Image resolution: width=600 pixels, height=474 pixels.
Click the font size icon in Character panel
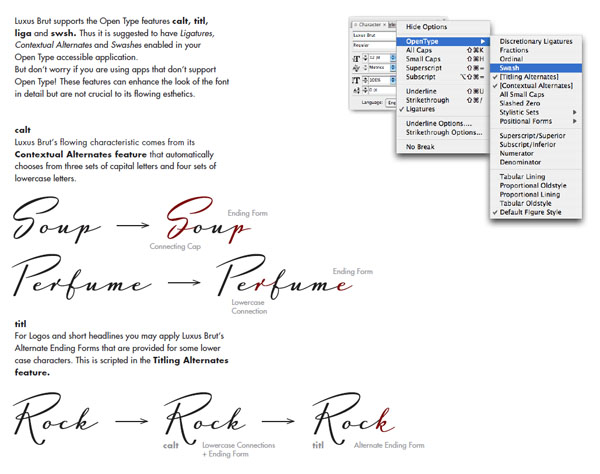click(356, 58)
